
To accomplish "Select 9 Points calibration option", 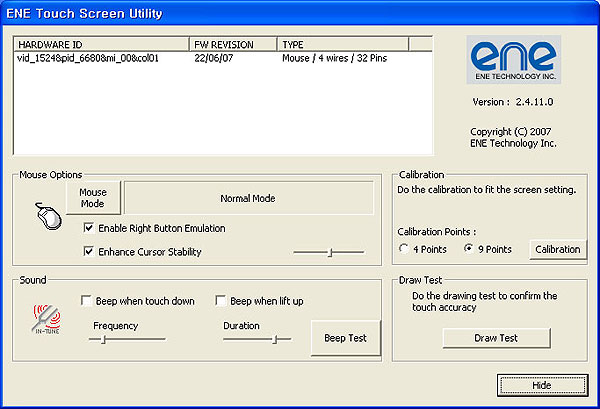I will point(468,249).
